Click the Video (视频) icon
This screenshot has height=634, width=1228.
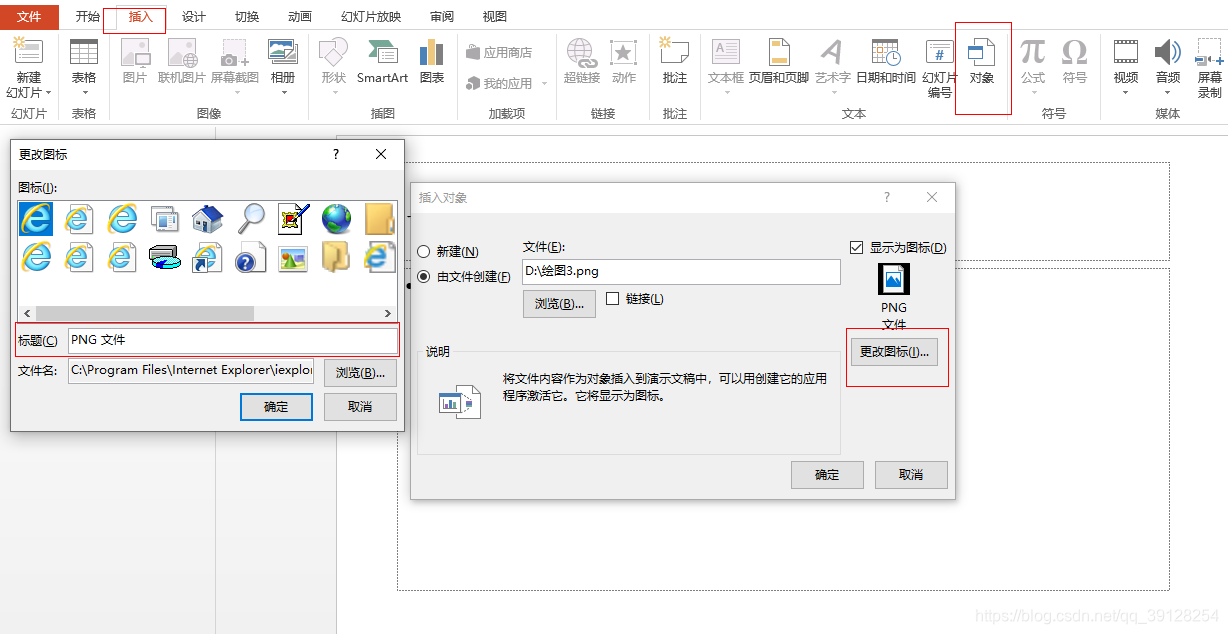1126,52
